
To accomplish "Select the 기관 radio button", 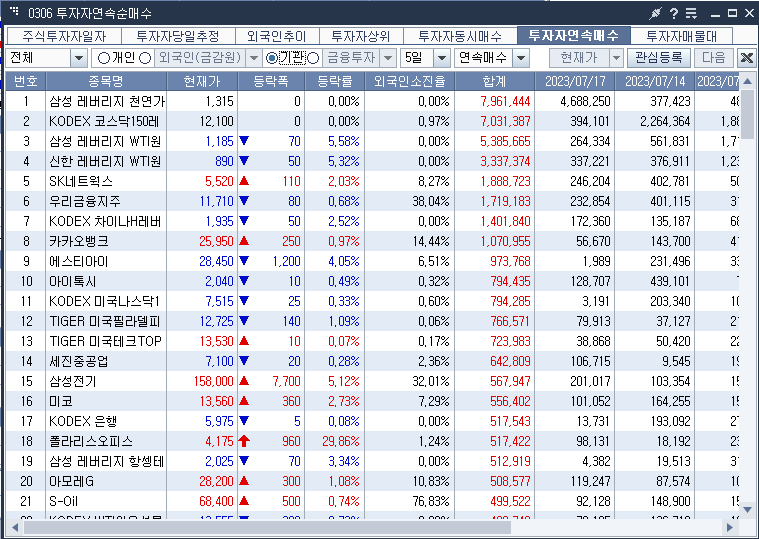I will coord(272,58).
